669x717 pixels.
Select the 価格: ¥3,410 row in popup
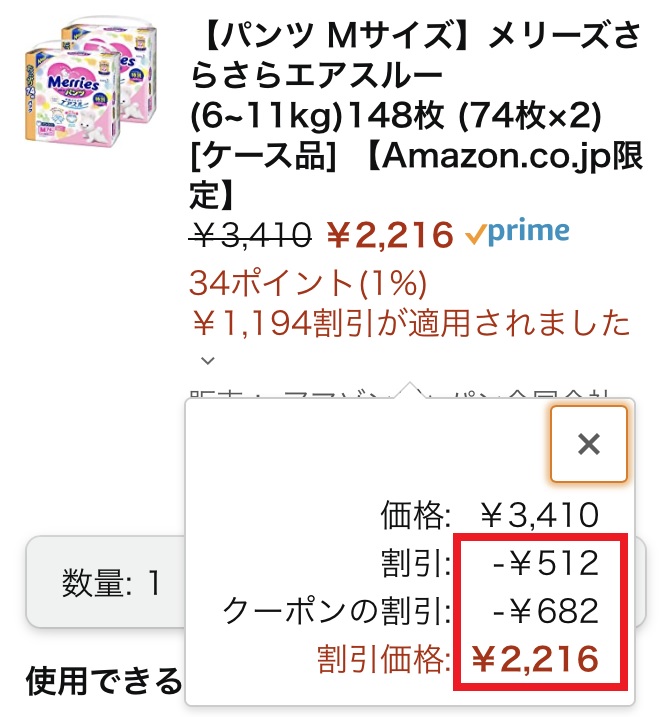[489, 515]
